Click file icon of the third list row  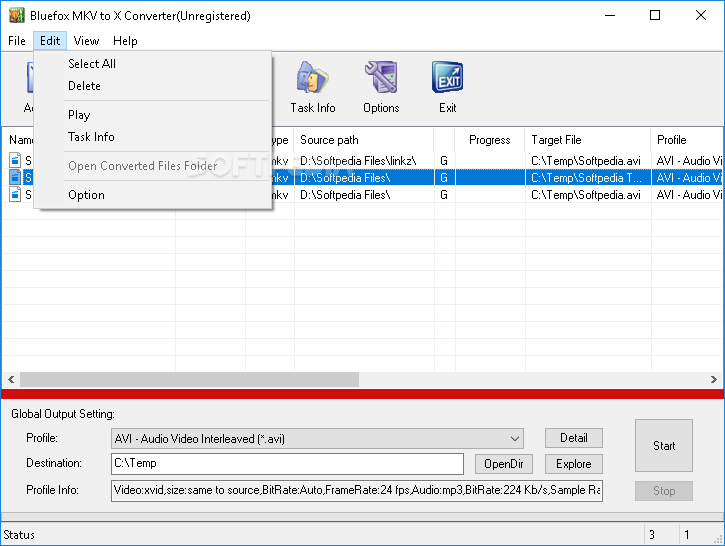click(15, 195)
